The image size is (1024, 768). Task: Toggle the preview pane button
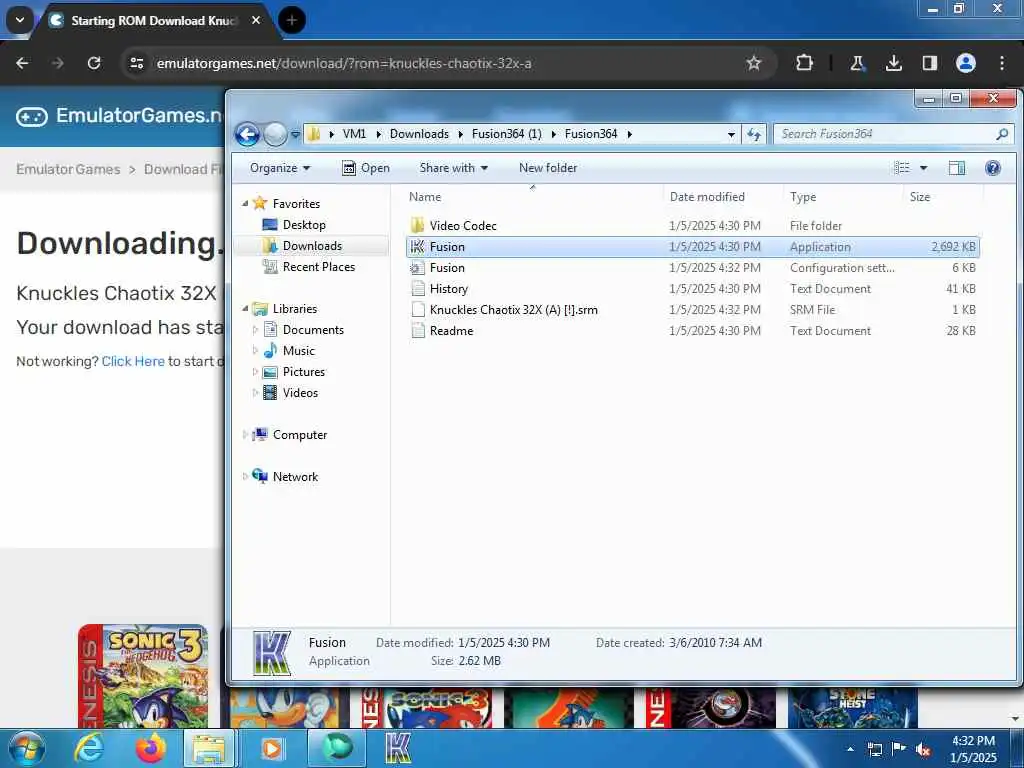[957, 168]
